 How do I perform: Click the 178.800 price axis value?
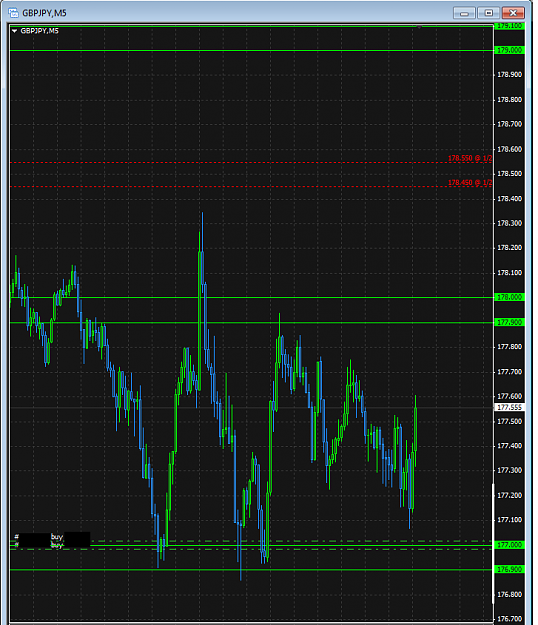click(509, 100)
